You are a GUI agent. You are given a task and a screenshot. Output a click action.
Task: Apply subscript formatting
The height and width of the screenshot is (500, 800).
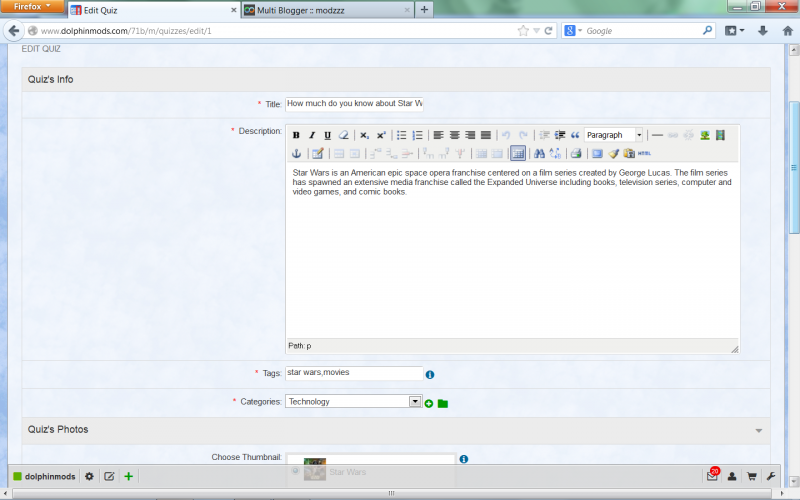coord(364,135)
